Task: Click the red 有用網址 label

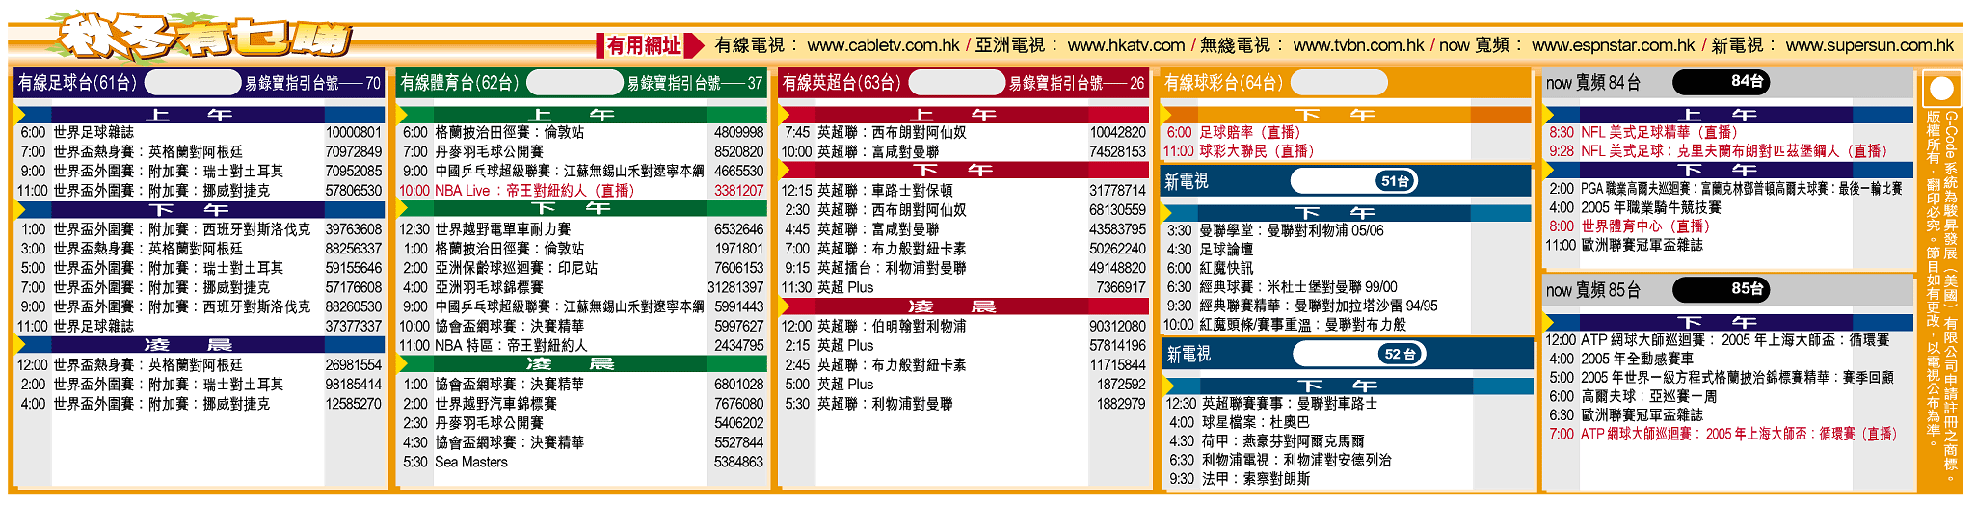Action: [x=643, y=46]
